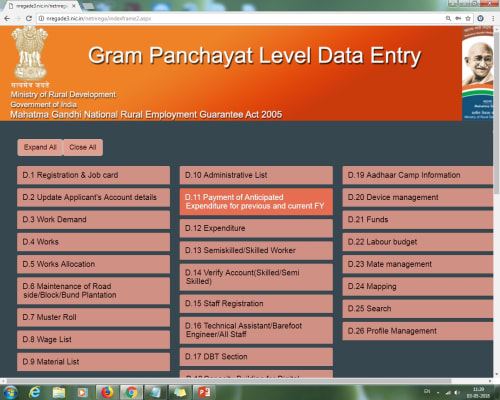Image resolution: width=500 pixels, height=400 pixels.
Task: Expand D.6 Maintenance of Road side Plantation
Action: pos(93,291)
